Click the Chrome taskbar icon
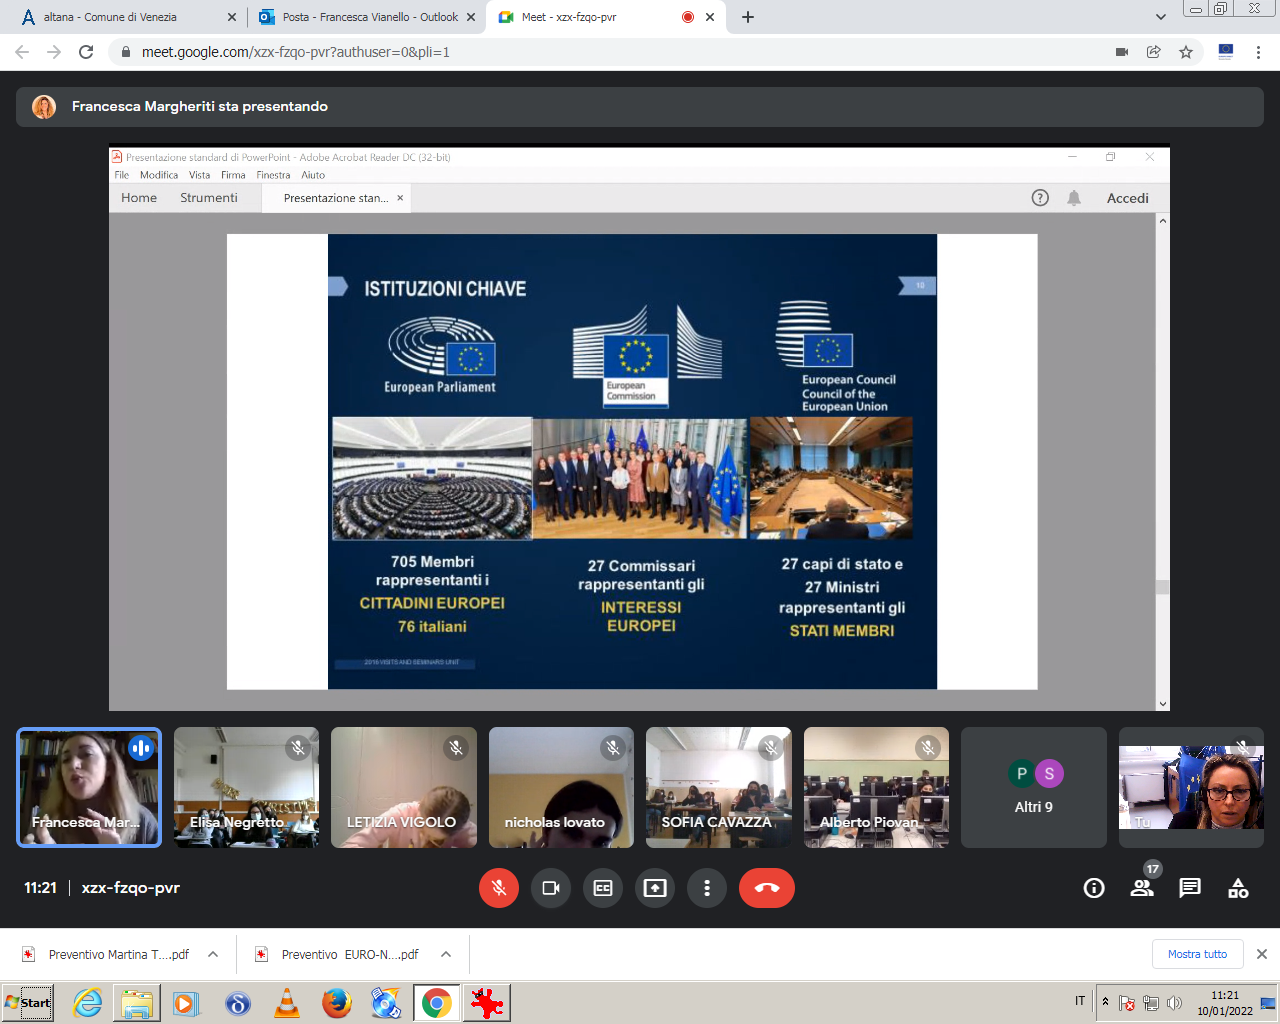1280x1024 pixels. tap(436, 1003)
